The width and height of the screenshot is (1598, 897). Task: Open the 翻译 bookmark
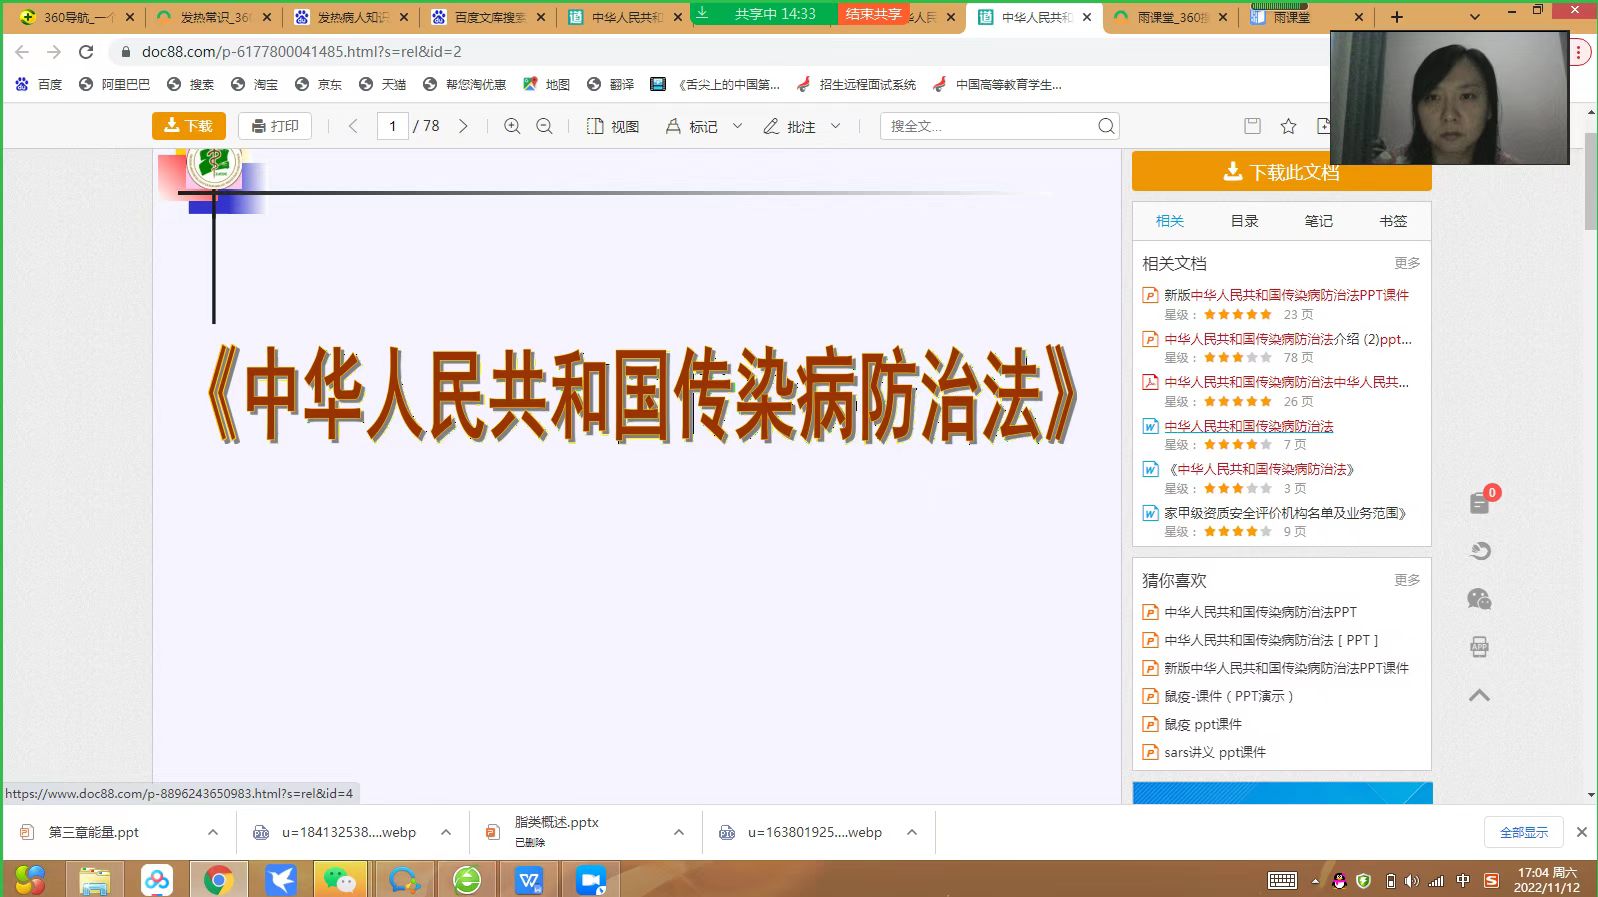click(x=610, y=85)
